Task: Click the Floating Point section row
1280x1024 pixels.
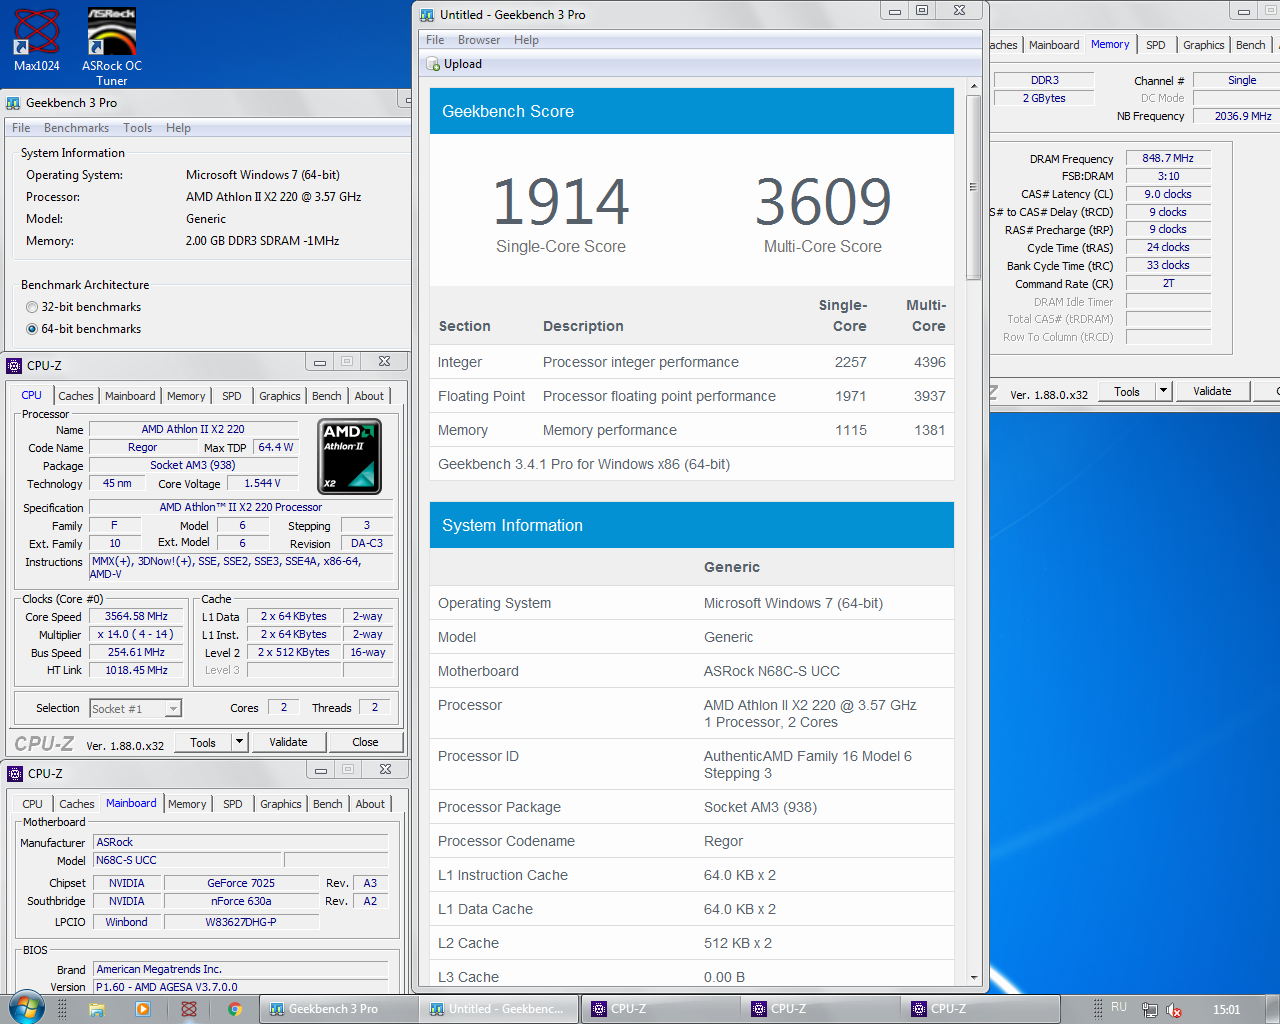Action: [692, 396]
